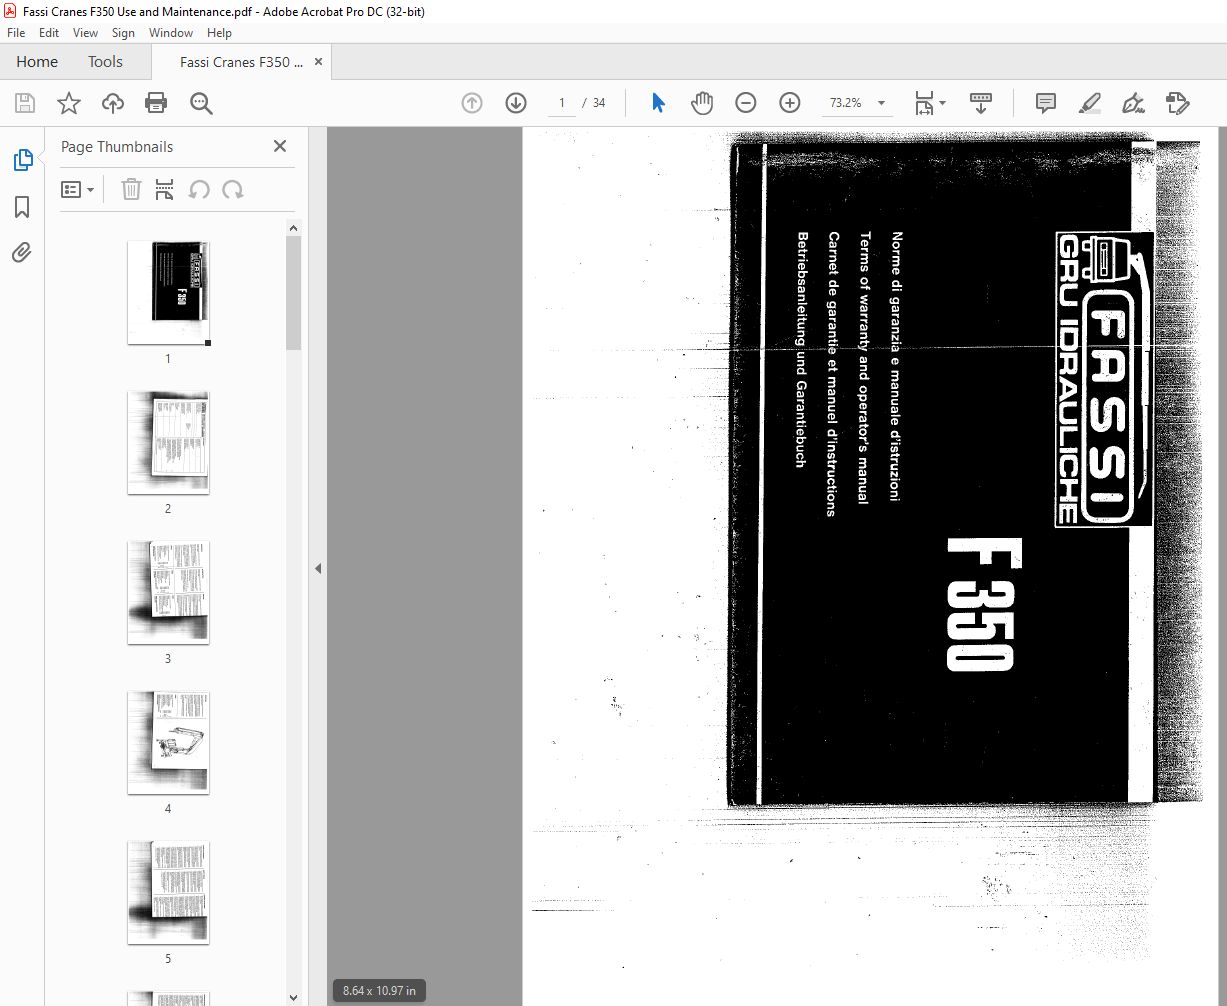The height and width of the screenshot is (1006, 1227).
Task: Select page 1 thumbnail
Action: click(168, 293)
